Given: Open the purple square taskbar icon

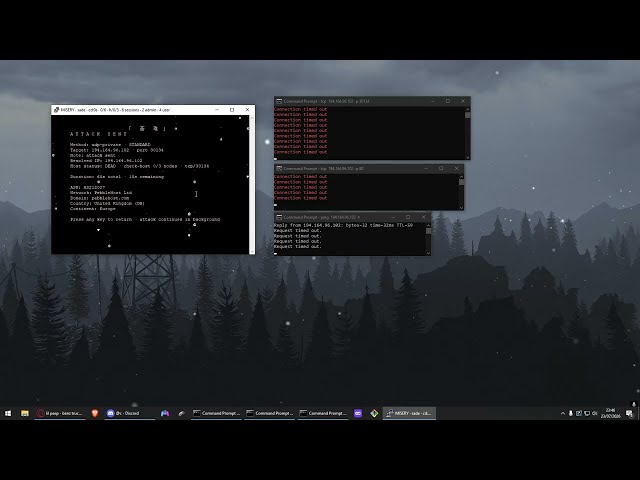Looking at the screenshot, I should tap(358, 413).
